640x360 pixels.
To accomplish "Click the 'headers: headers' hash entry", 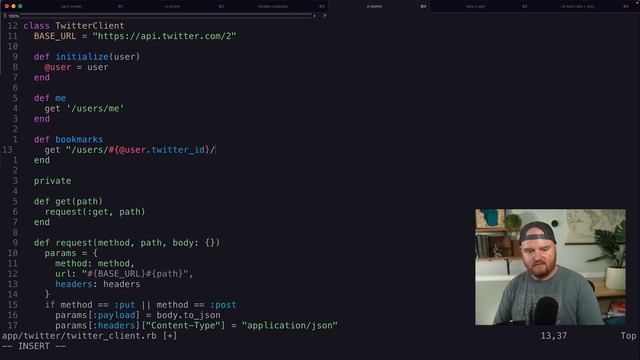I will pos(98,284).
